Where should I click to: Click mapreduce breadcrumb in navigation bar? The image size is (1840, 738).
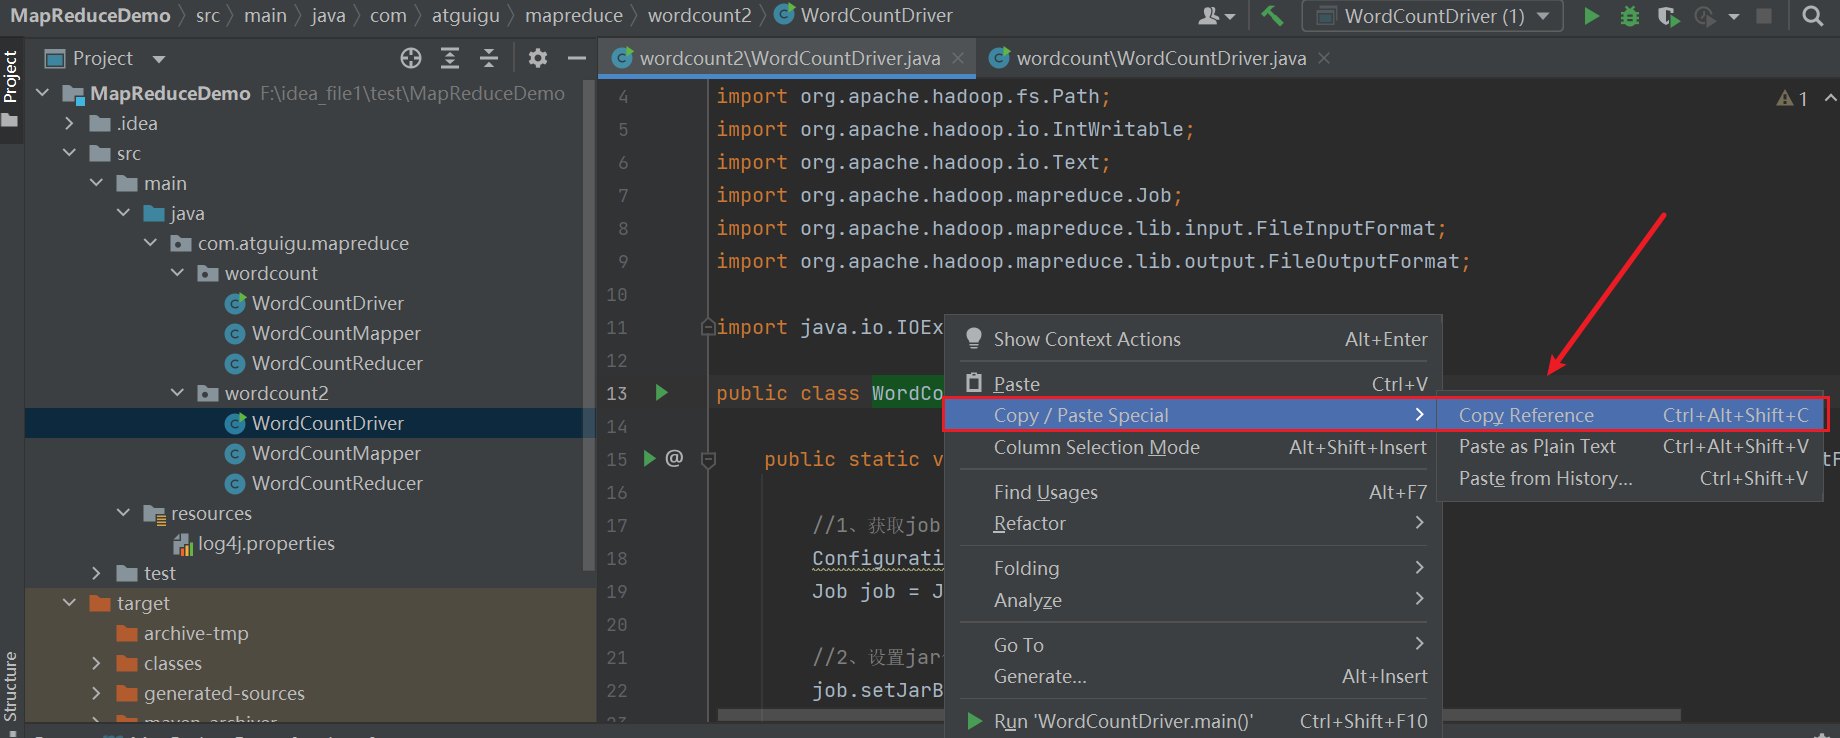click(574, 15)
